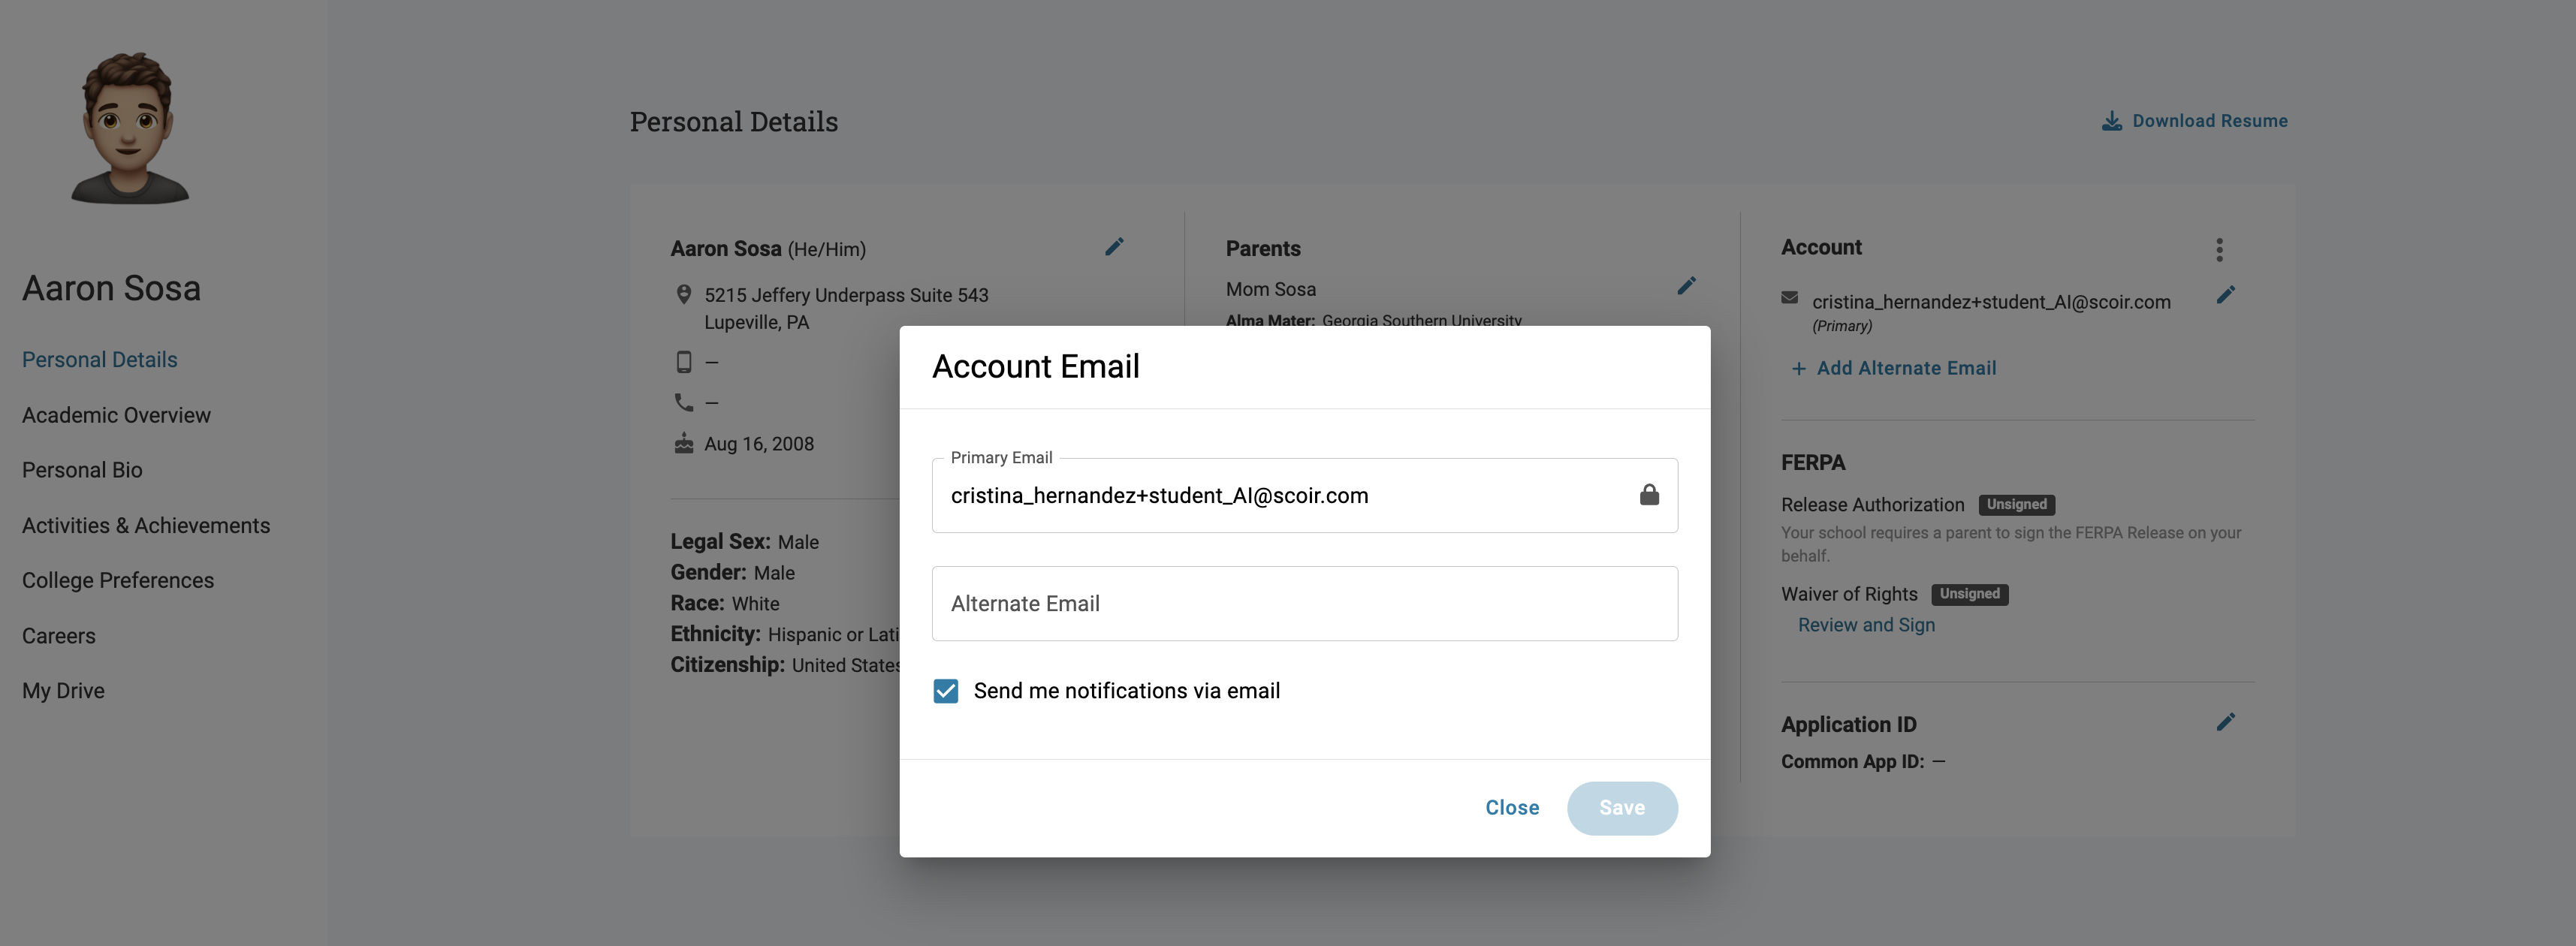
Task: Click the Primary Email field
Action: point(1304,496)
